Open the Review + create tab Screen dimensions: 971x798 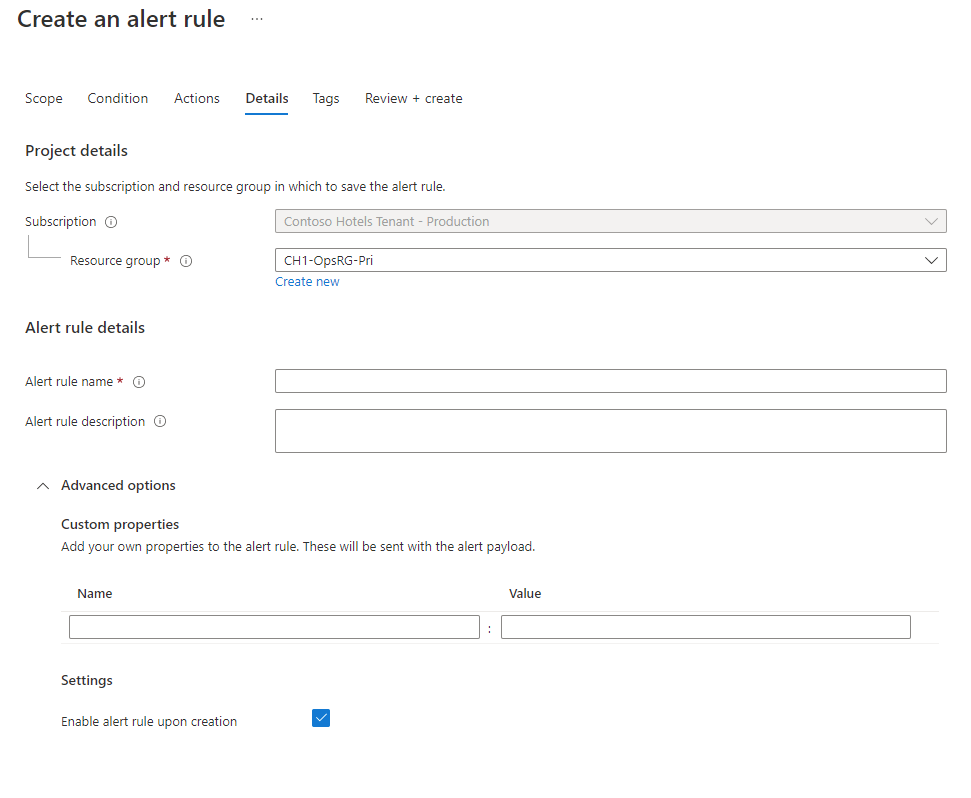click(414, 98)
